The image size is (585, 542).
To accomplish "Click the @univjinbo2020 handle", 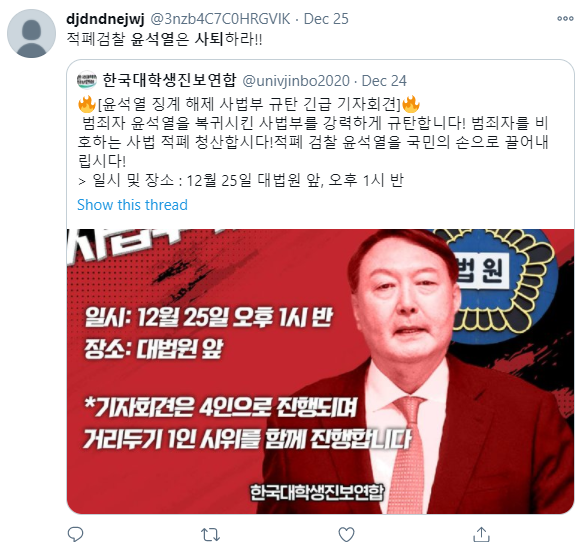I will (x=296, y=81).
